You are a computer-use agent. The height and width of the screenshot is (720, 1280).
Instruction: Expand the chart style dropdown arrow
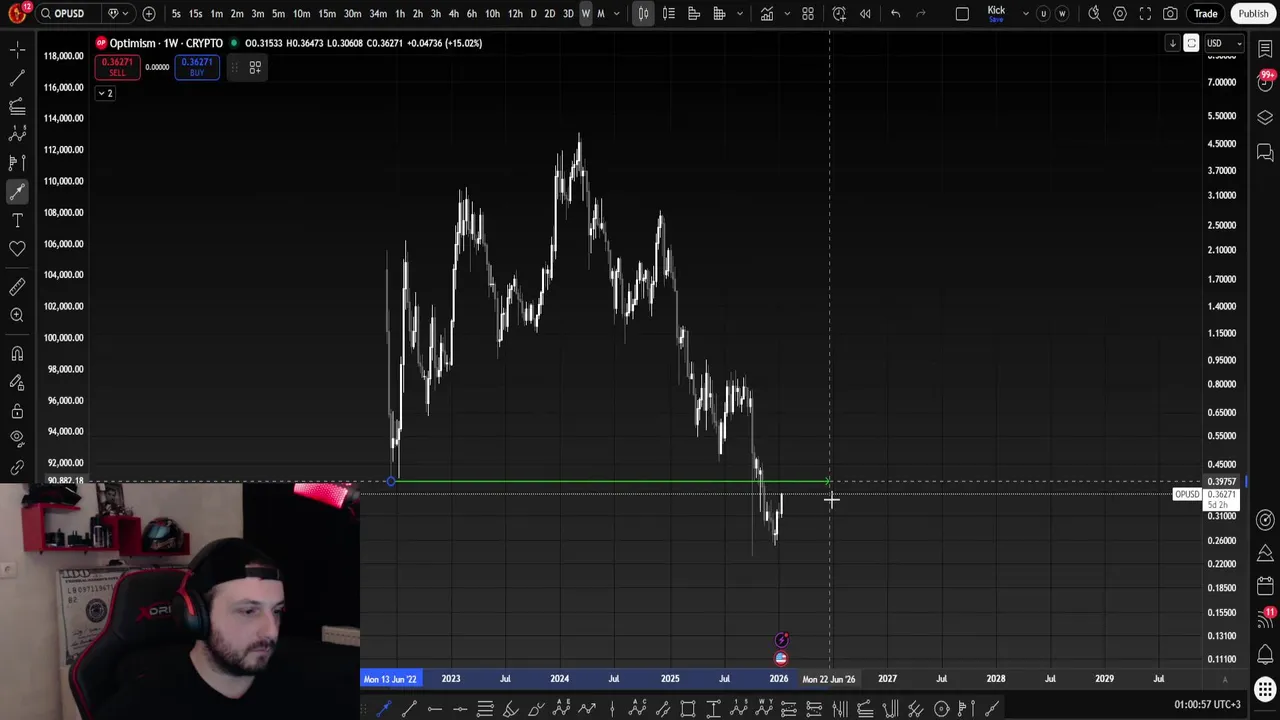pos(740,14)
